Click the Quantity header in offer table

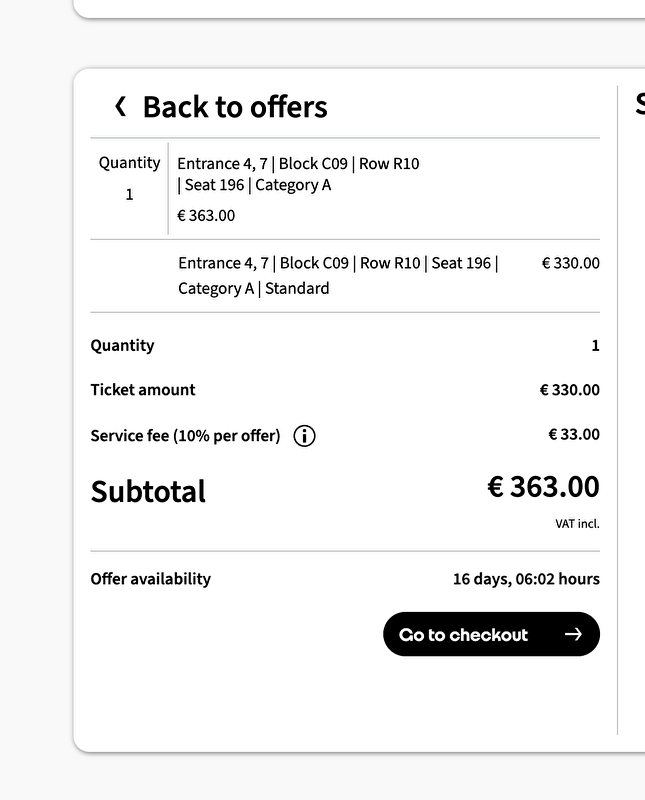coord(129,163)
